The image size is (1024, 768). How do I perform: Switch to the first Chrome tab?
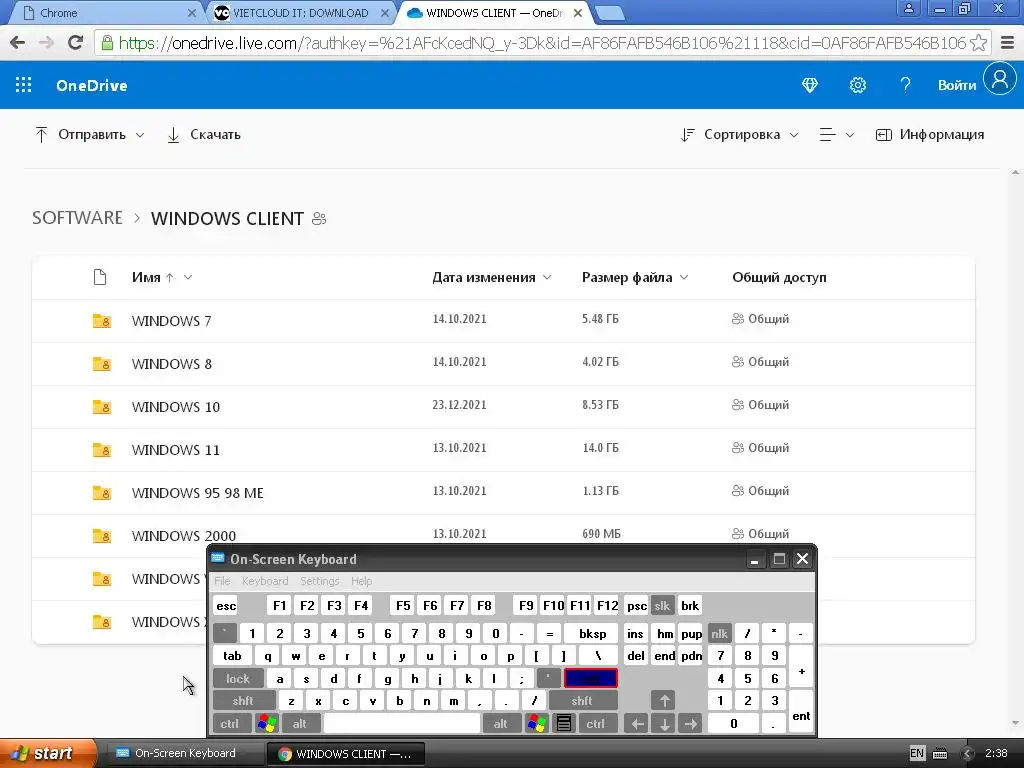click(108, 13)
